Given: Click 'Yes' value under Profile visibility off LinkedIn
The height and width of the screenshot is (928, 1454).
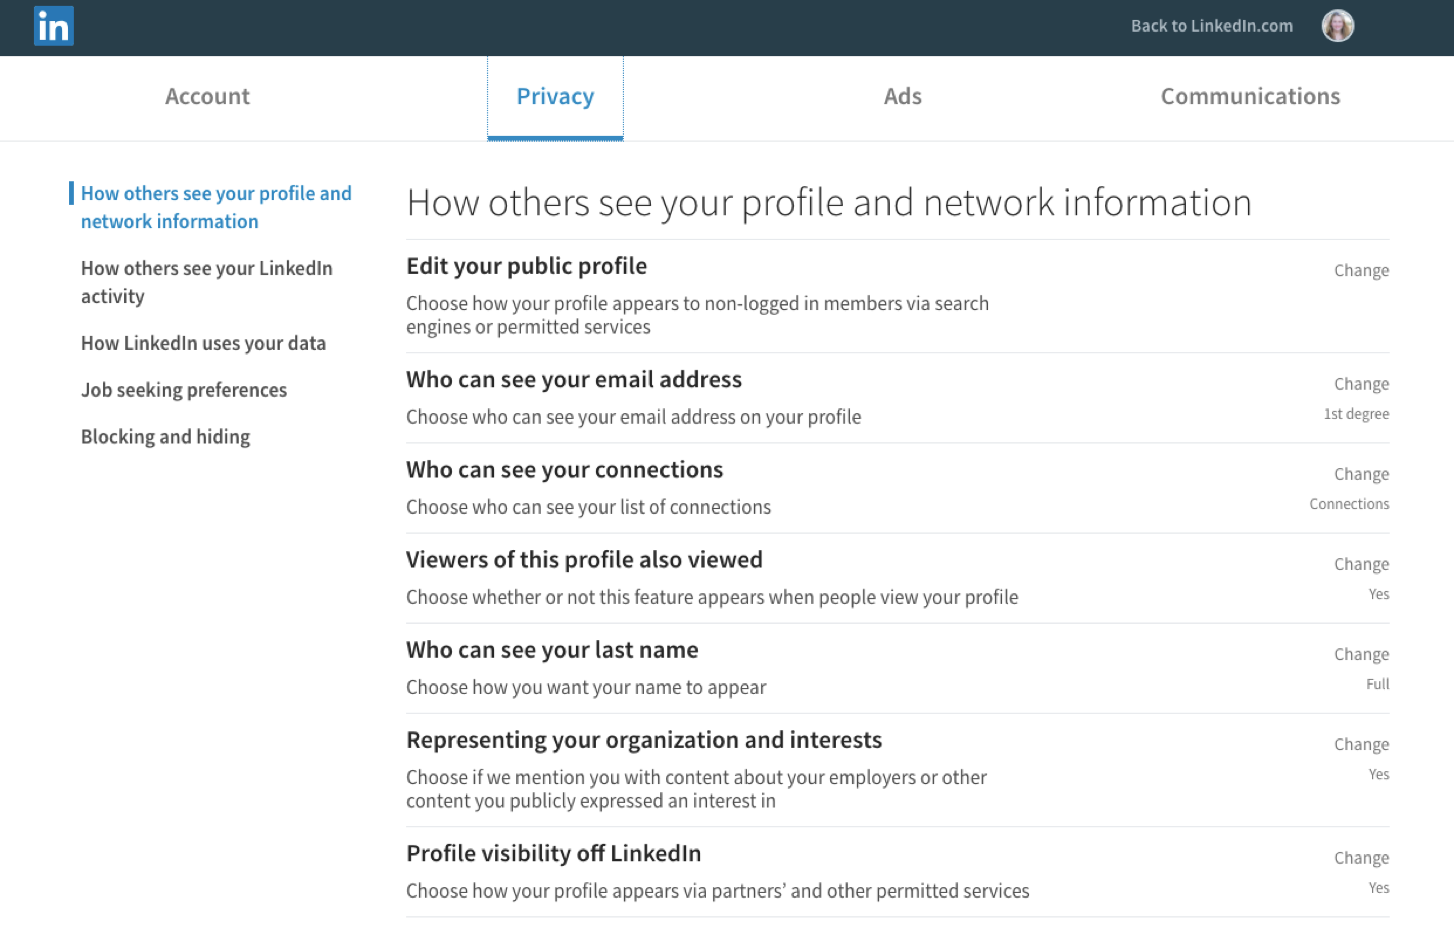Looking at the screenshot, I should click(x=1379, y=888).
